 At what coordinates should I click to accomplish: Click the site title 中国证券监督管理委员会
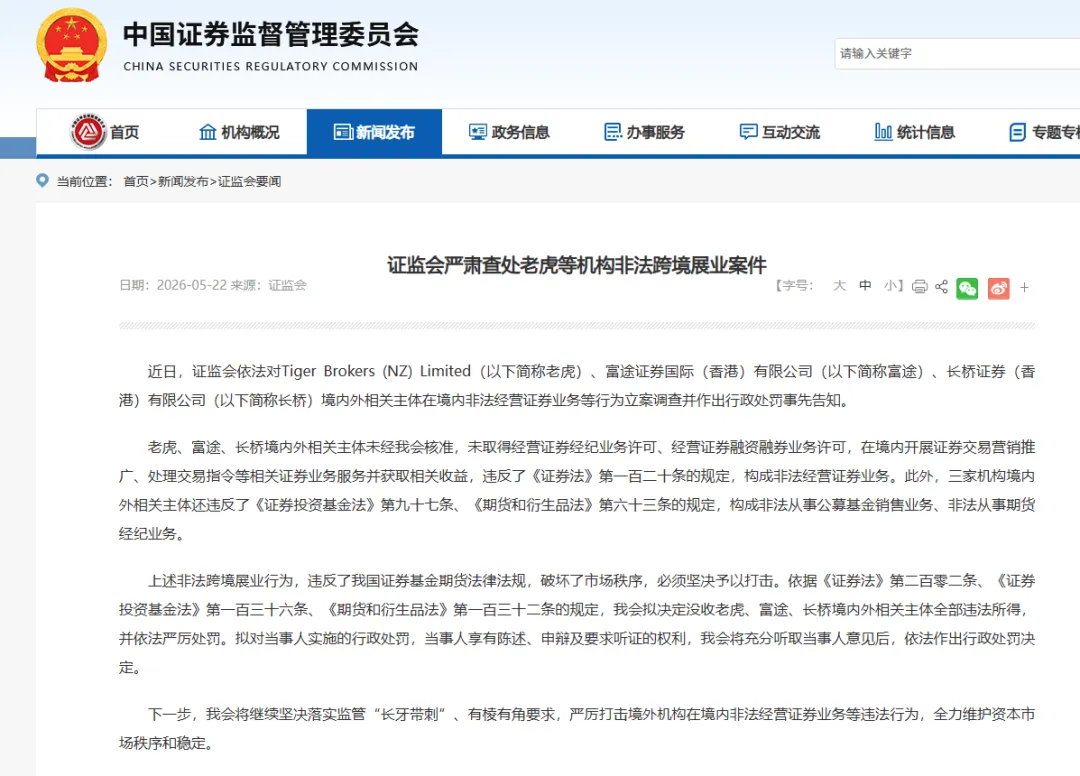tap(271, 34)
